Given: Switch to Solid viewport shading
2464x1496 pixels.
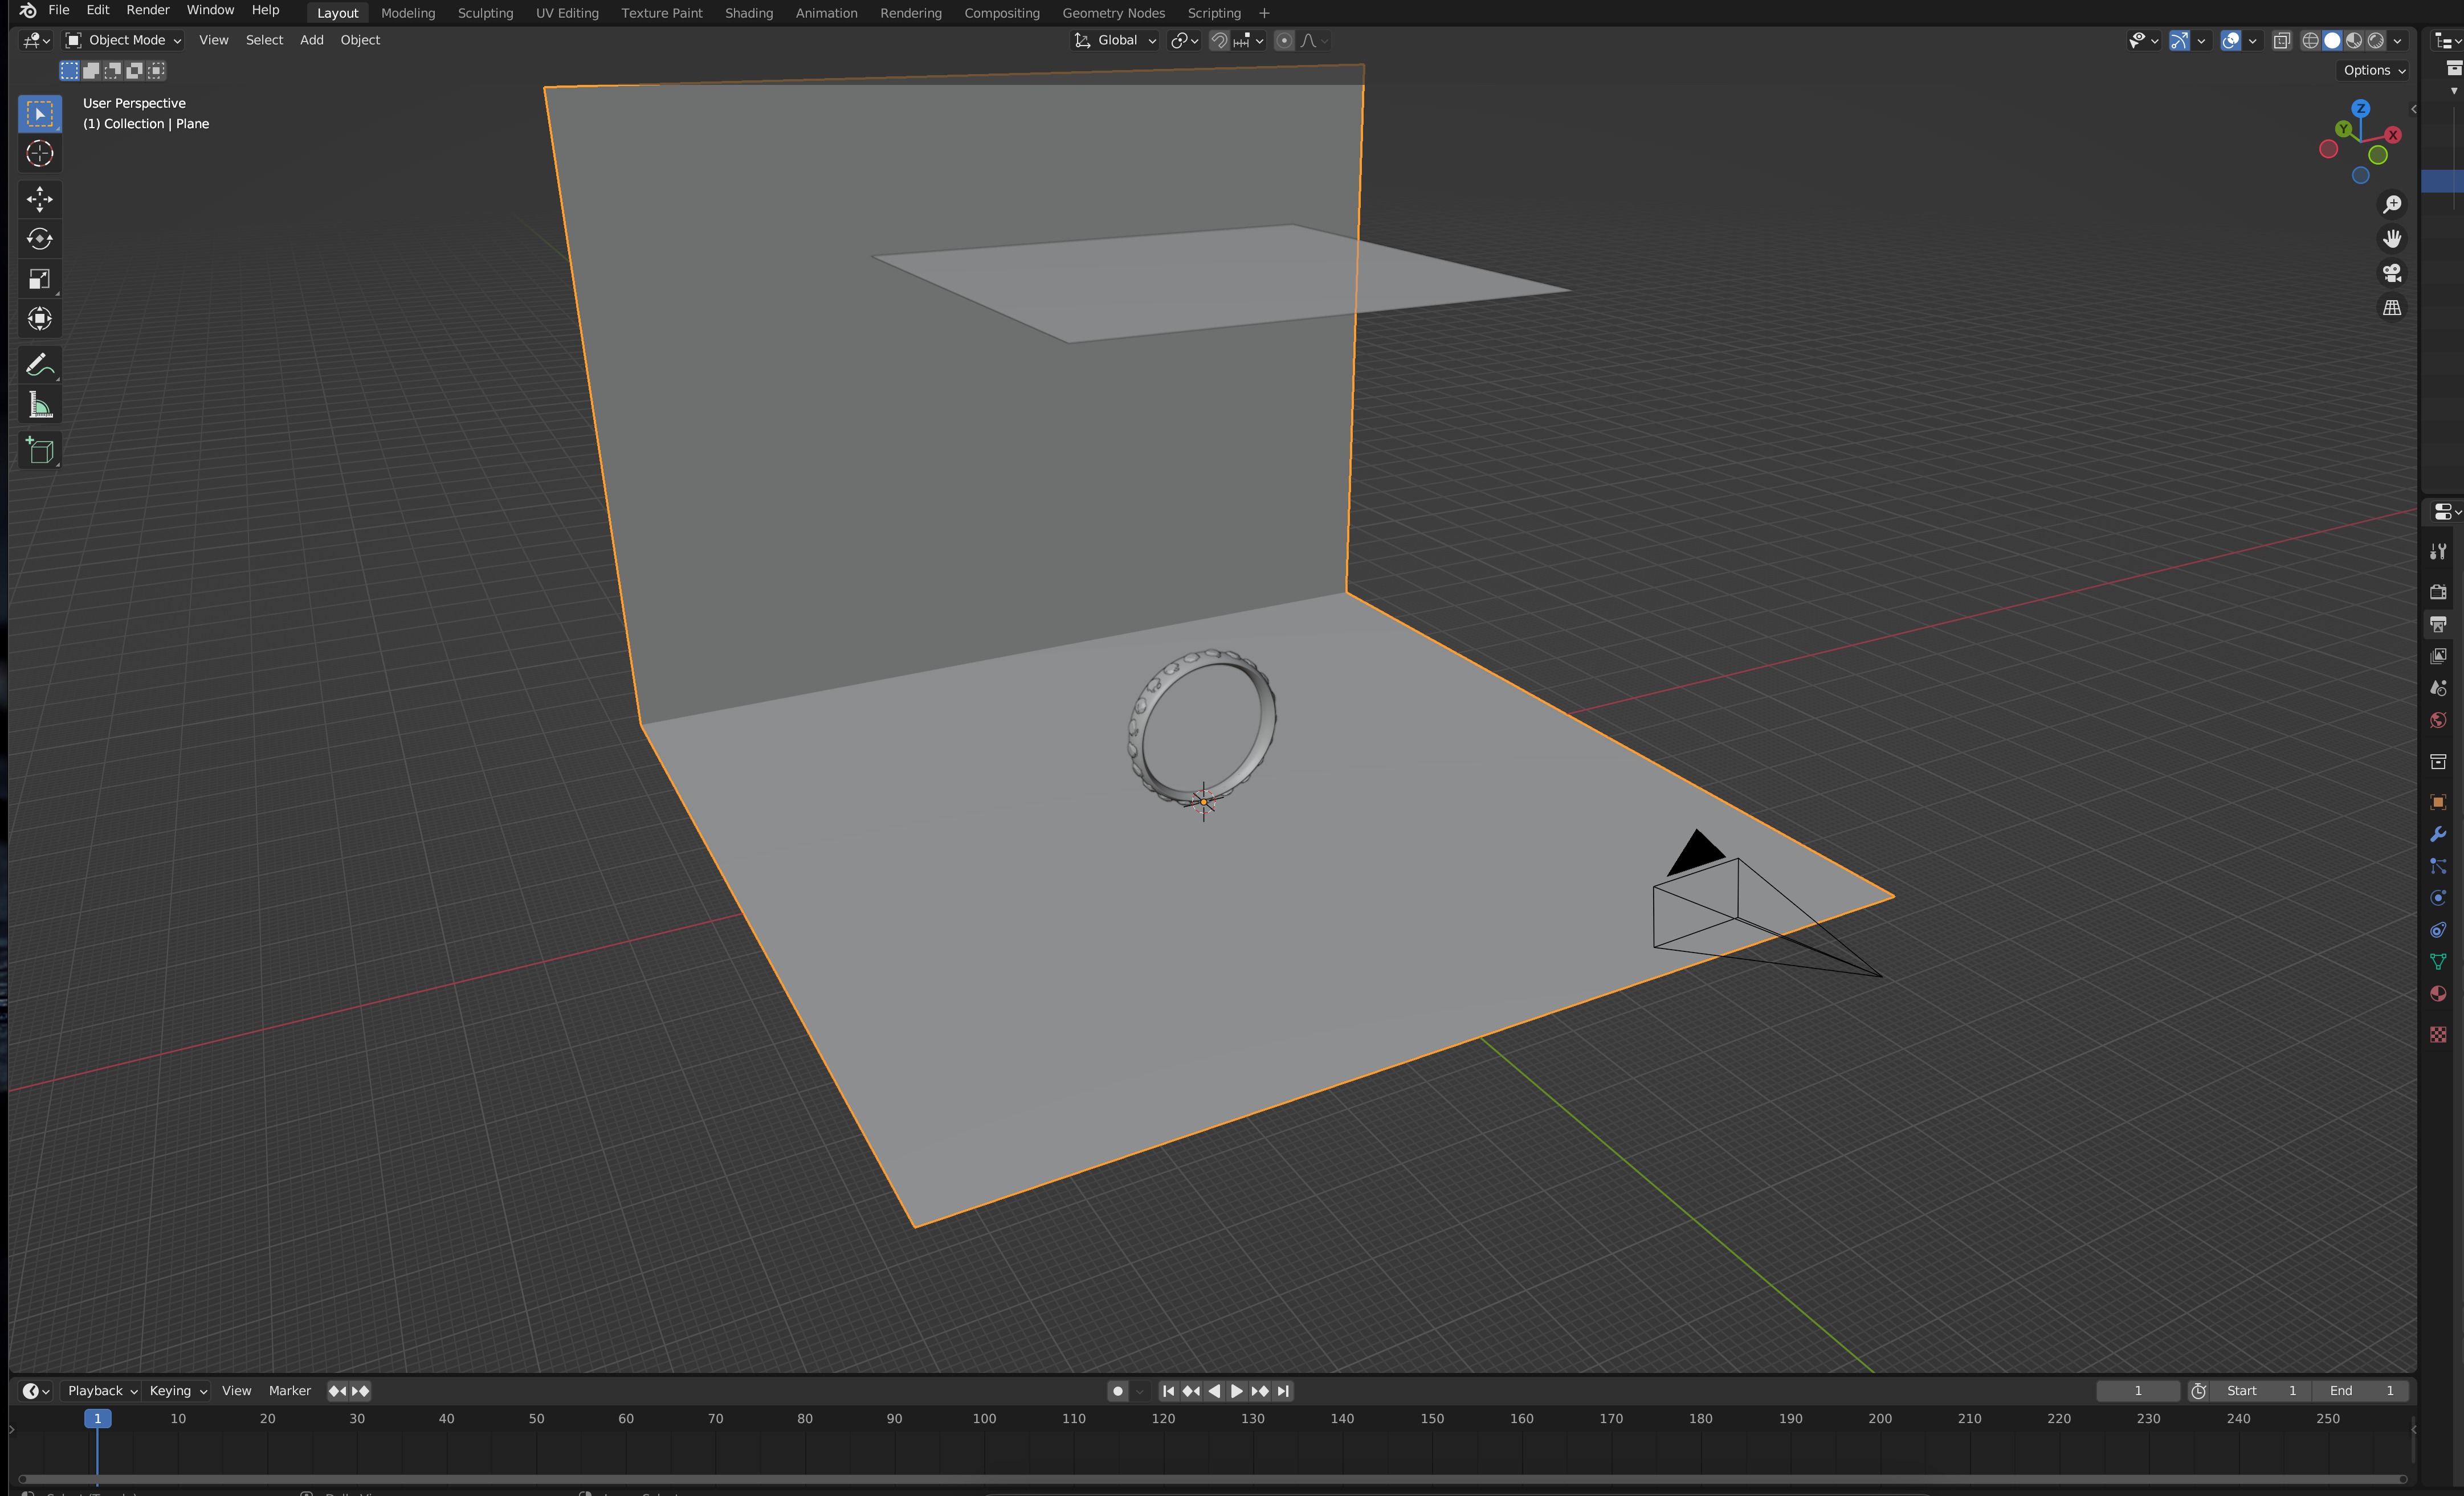Looking at the screenshot, I should [x=2332, y=41].
